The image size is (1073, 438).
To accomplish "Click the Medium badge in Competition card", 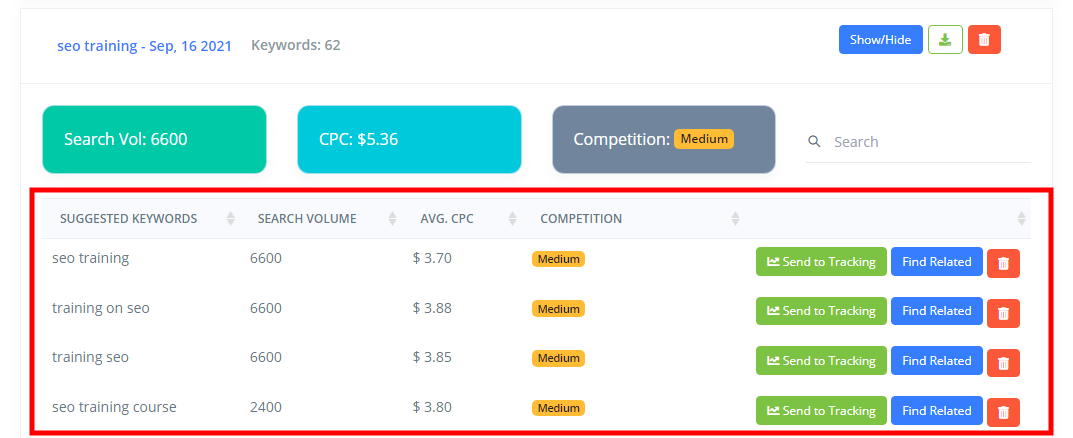I will coord(703,139).
